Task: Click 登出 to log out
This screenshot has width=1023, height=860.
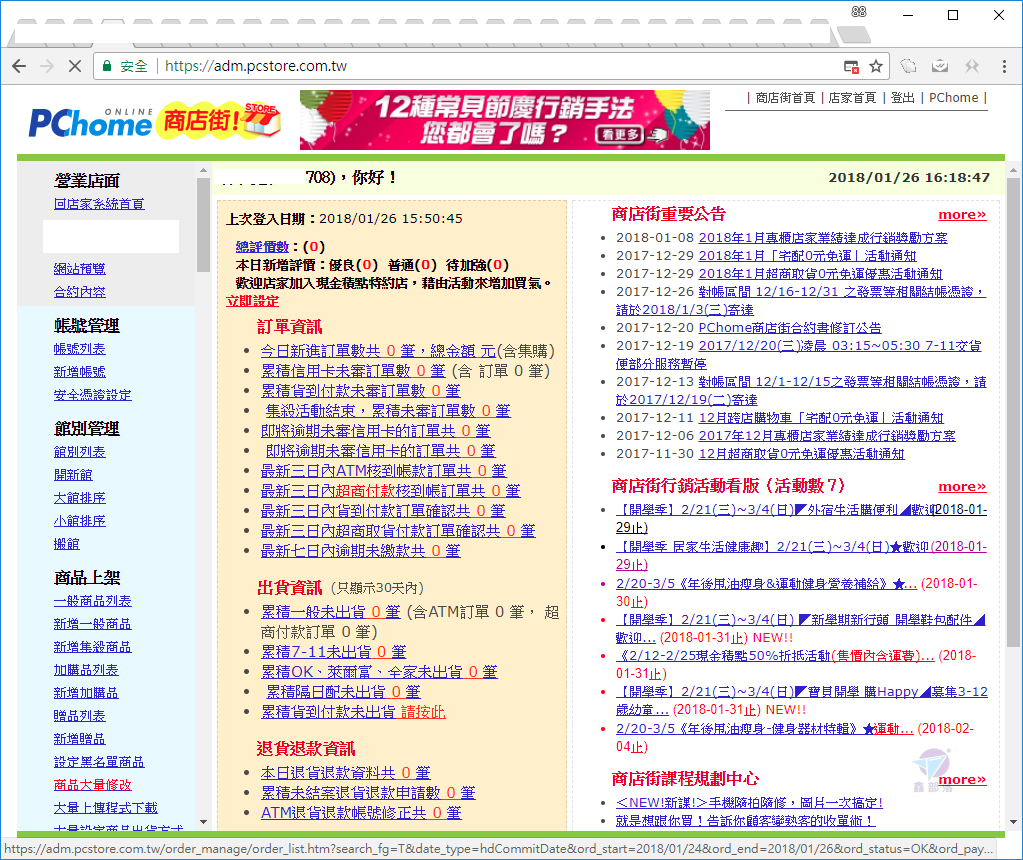Action: [902, 98]
